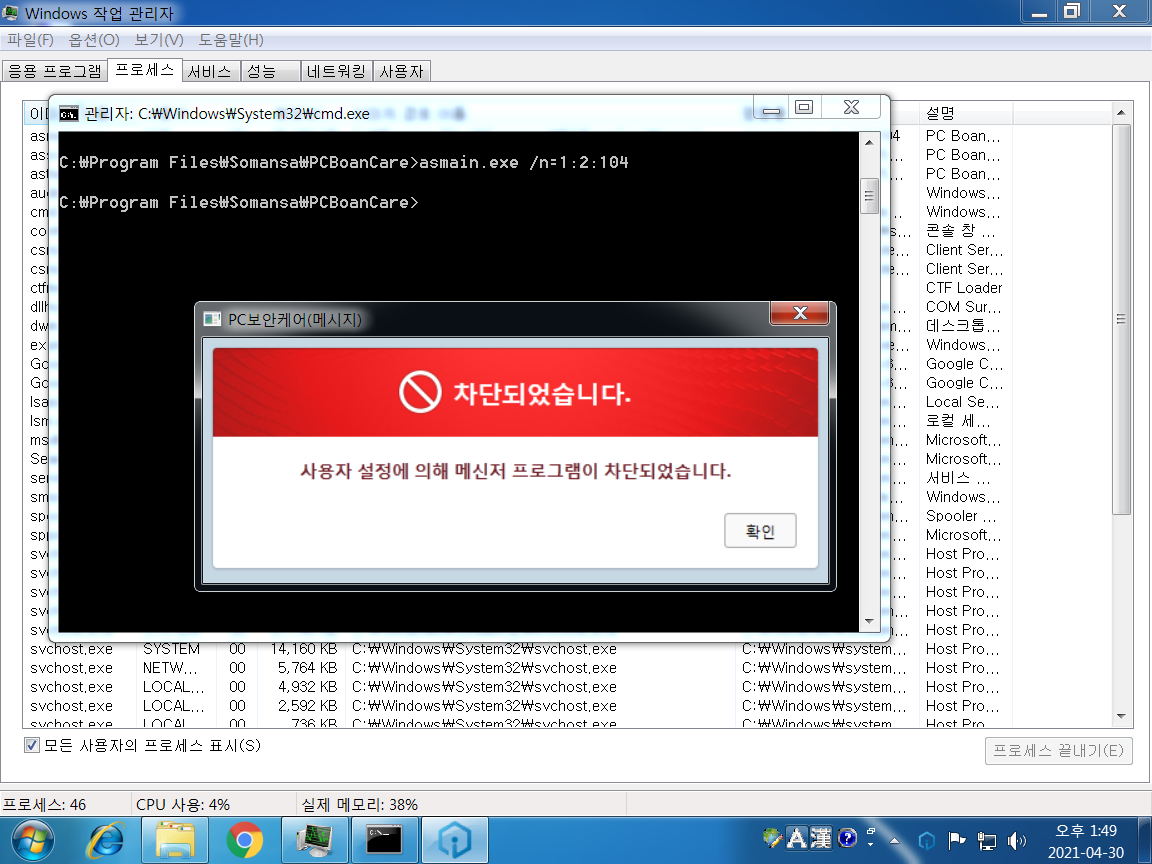
Task: Click the cmd taskbar icon
Action: [384, 840]
